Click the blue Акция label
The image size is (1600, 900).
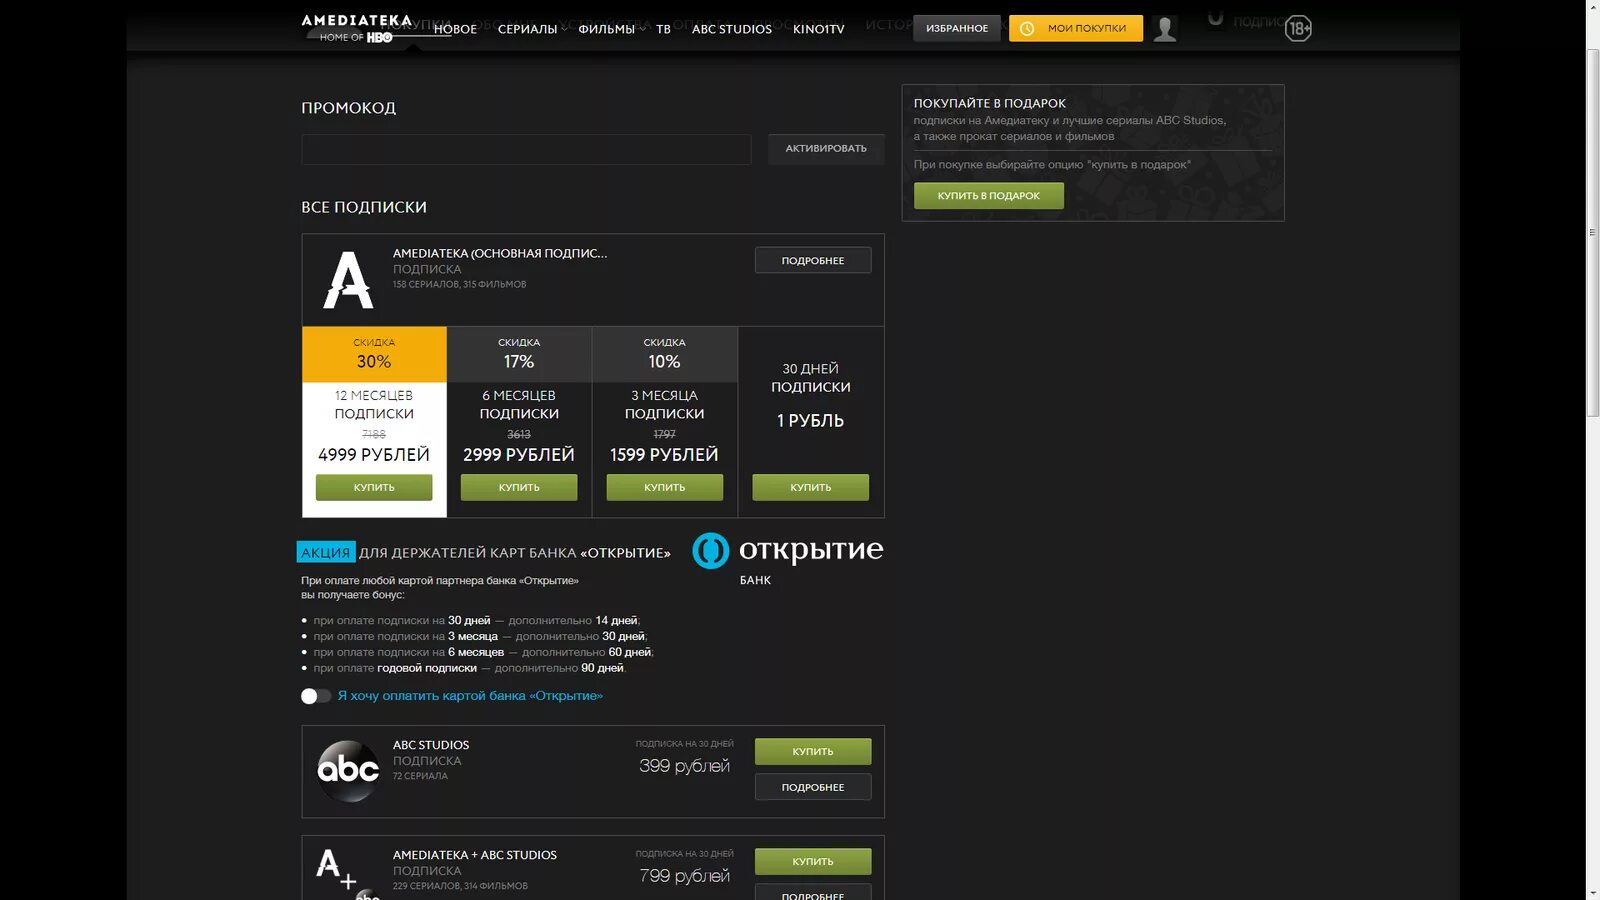[x=326, y=552]
